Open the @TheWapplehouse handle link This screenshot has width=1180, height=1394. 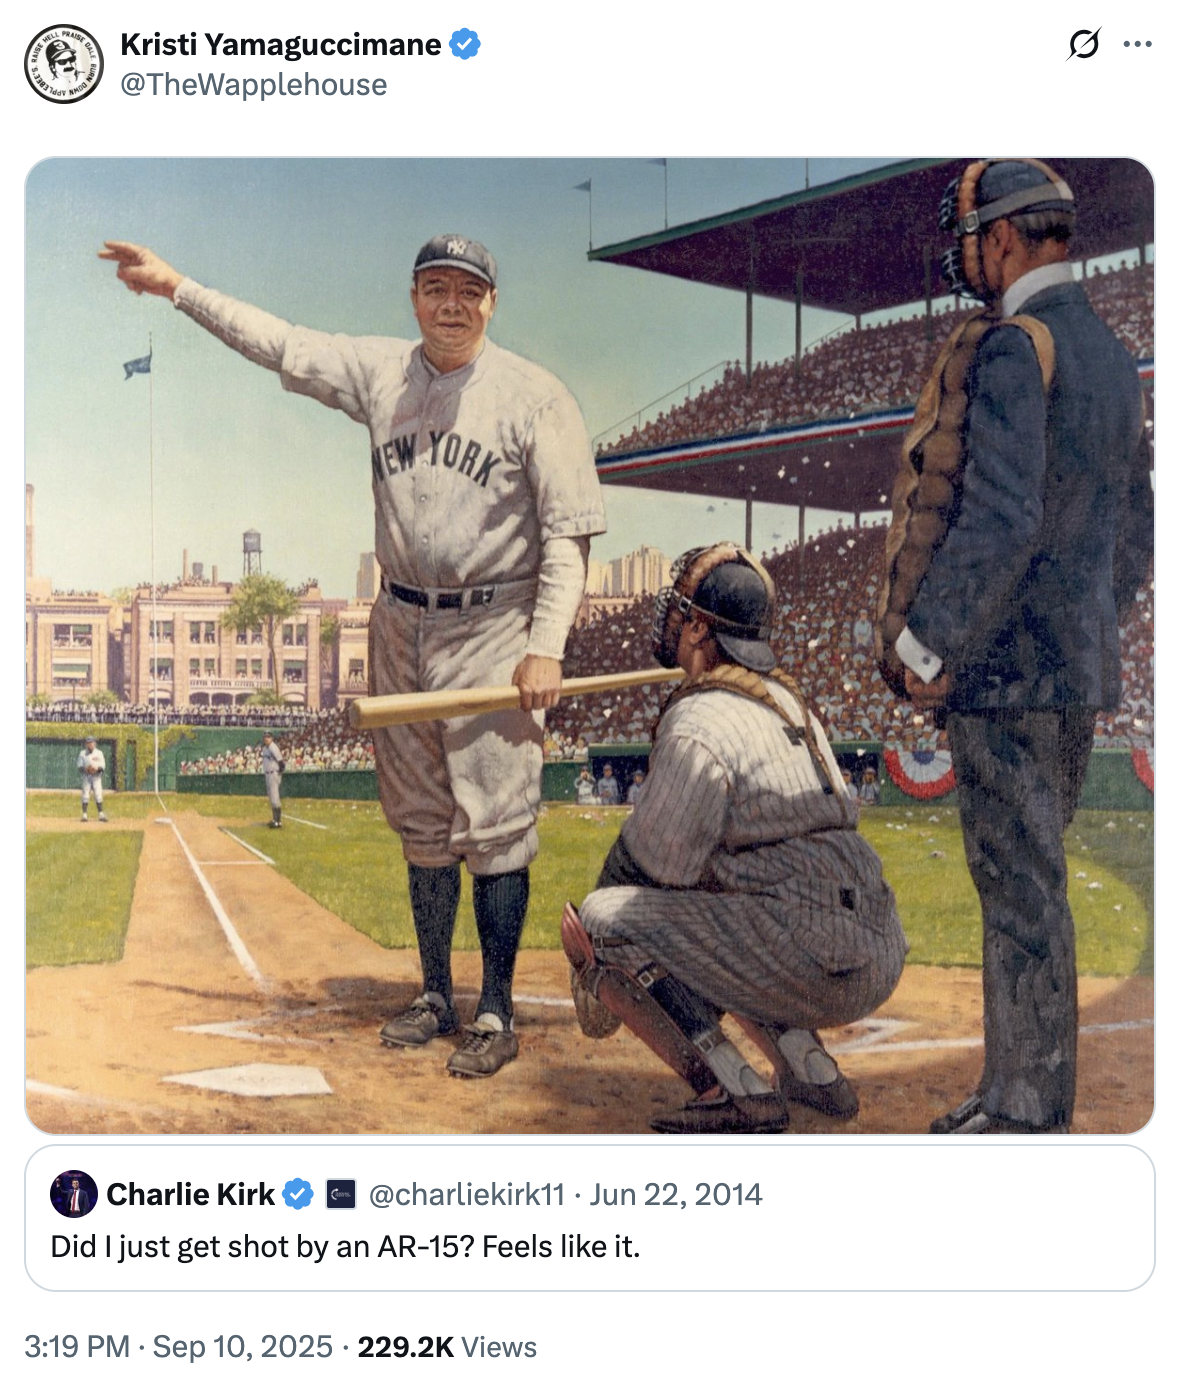[253, 85]
